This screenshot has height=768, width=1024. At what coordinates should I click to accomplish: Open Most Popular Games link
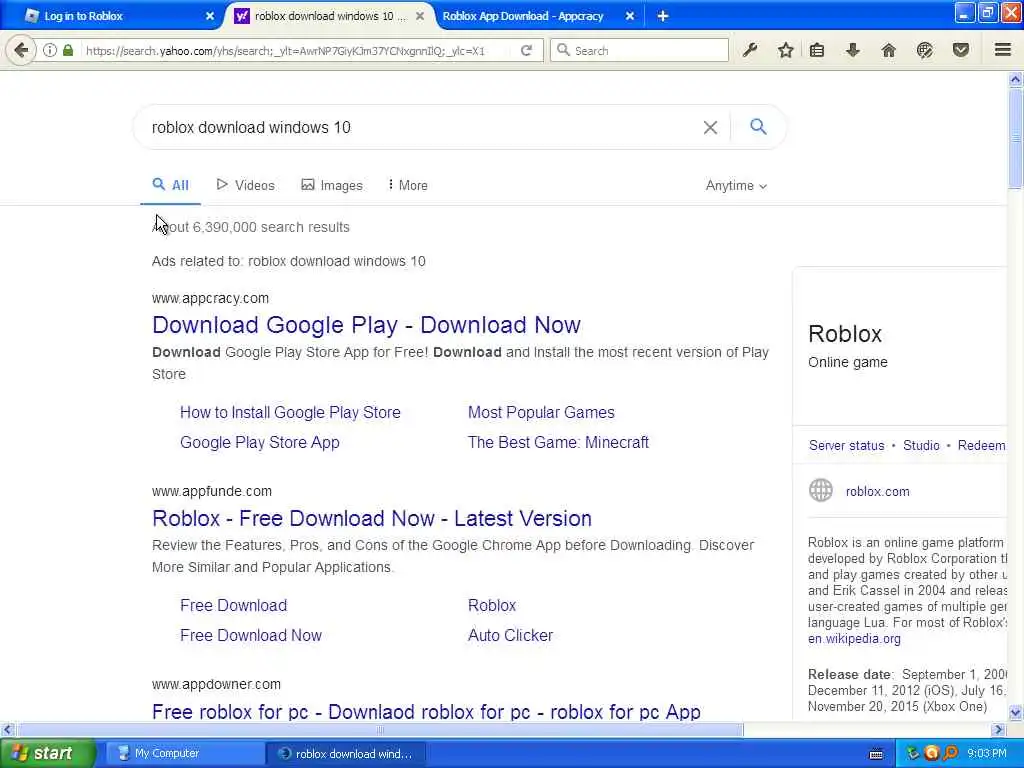(x=541, y=412)
